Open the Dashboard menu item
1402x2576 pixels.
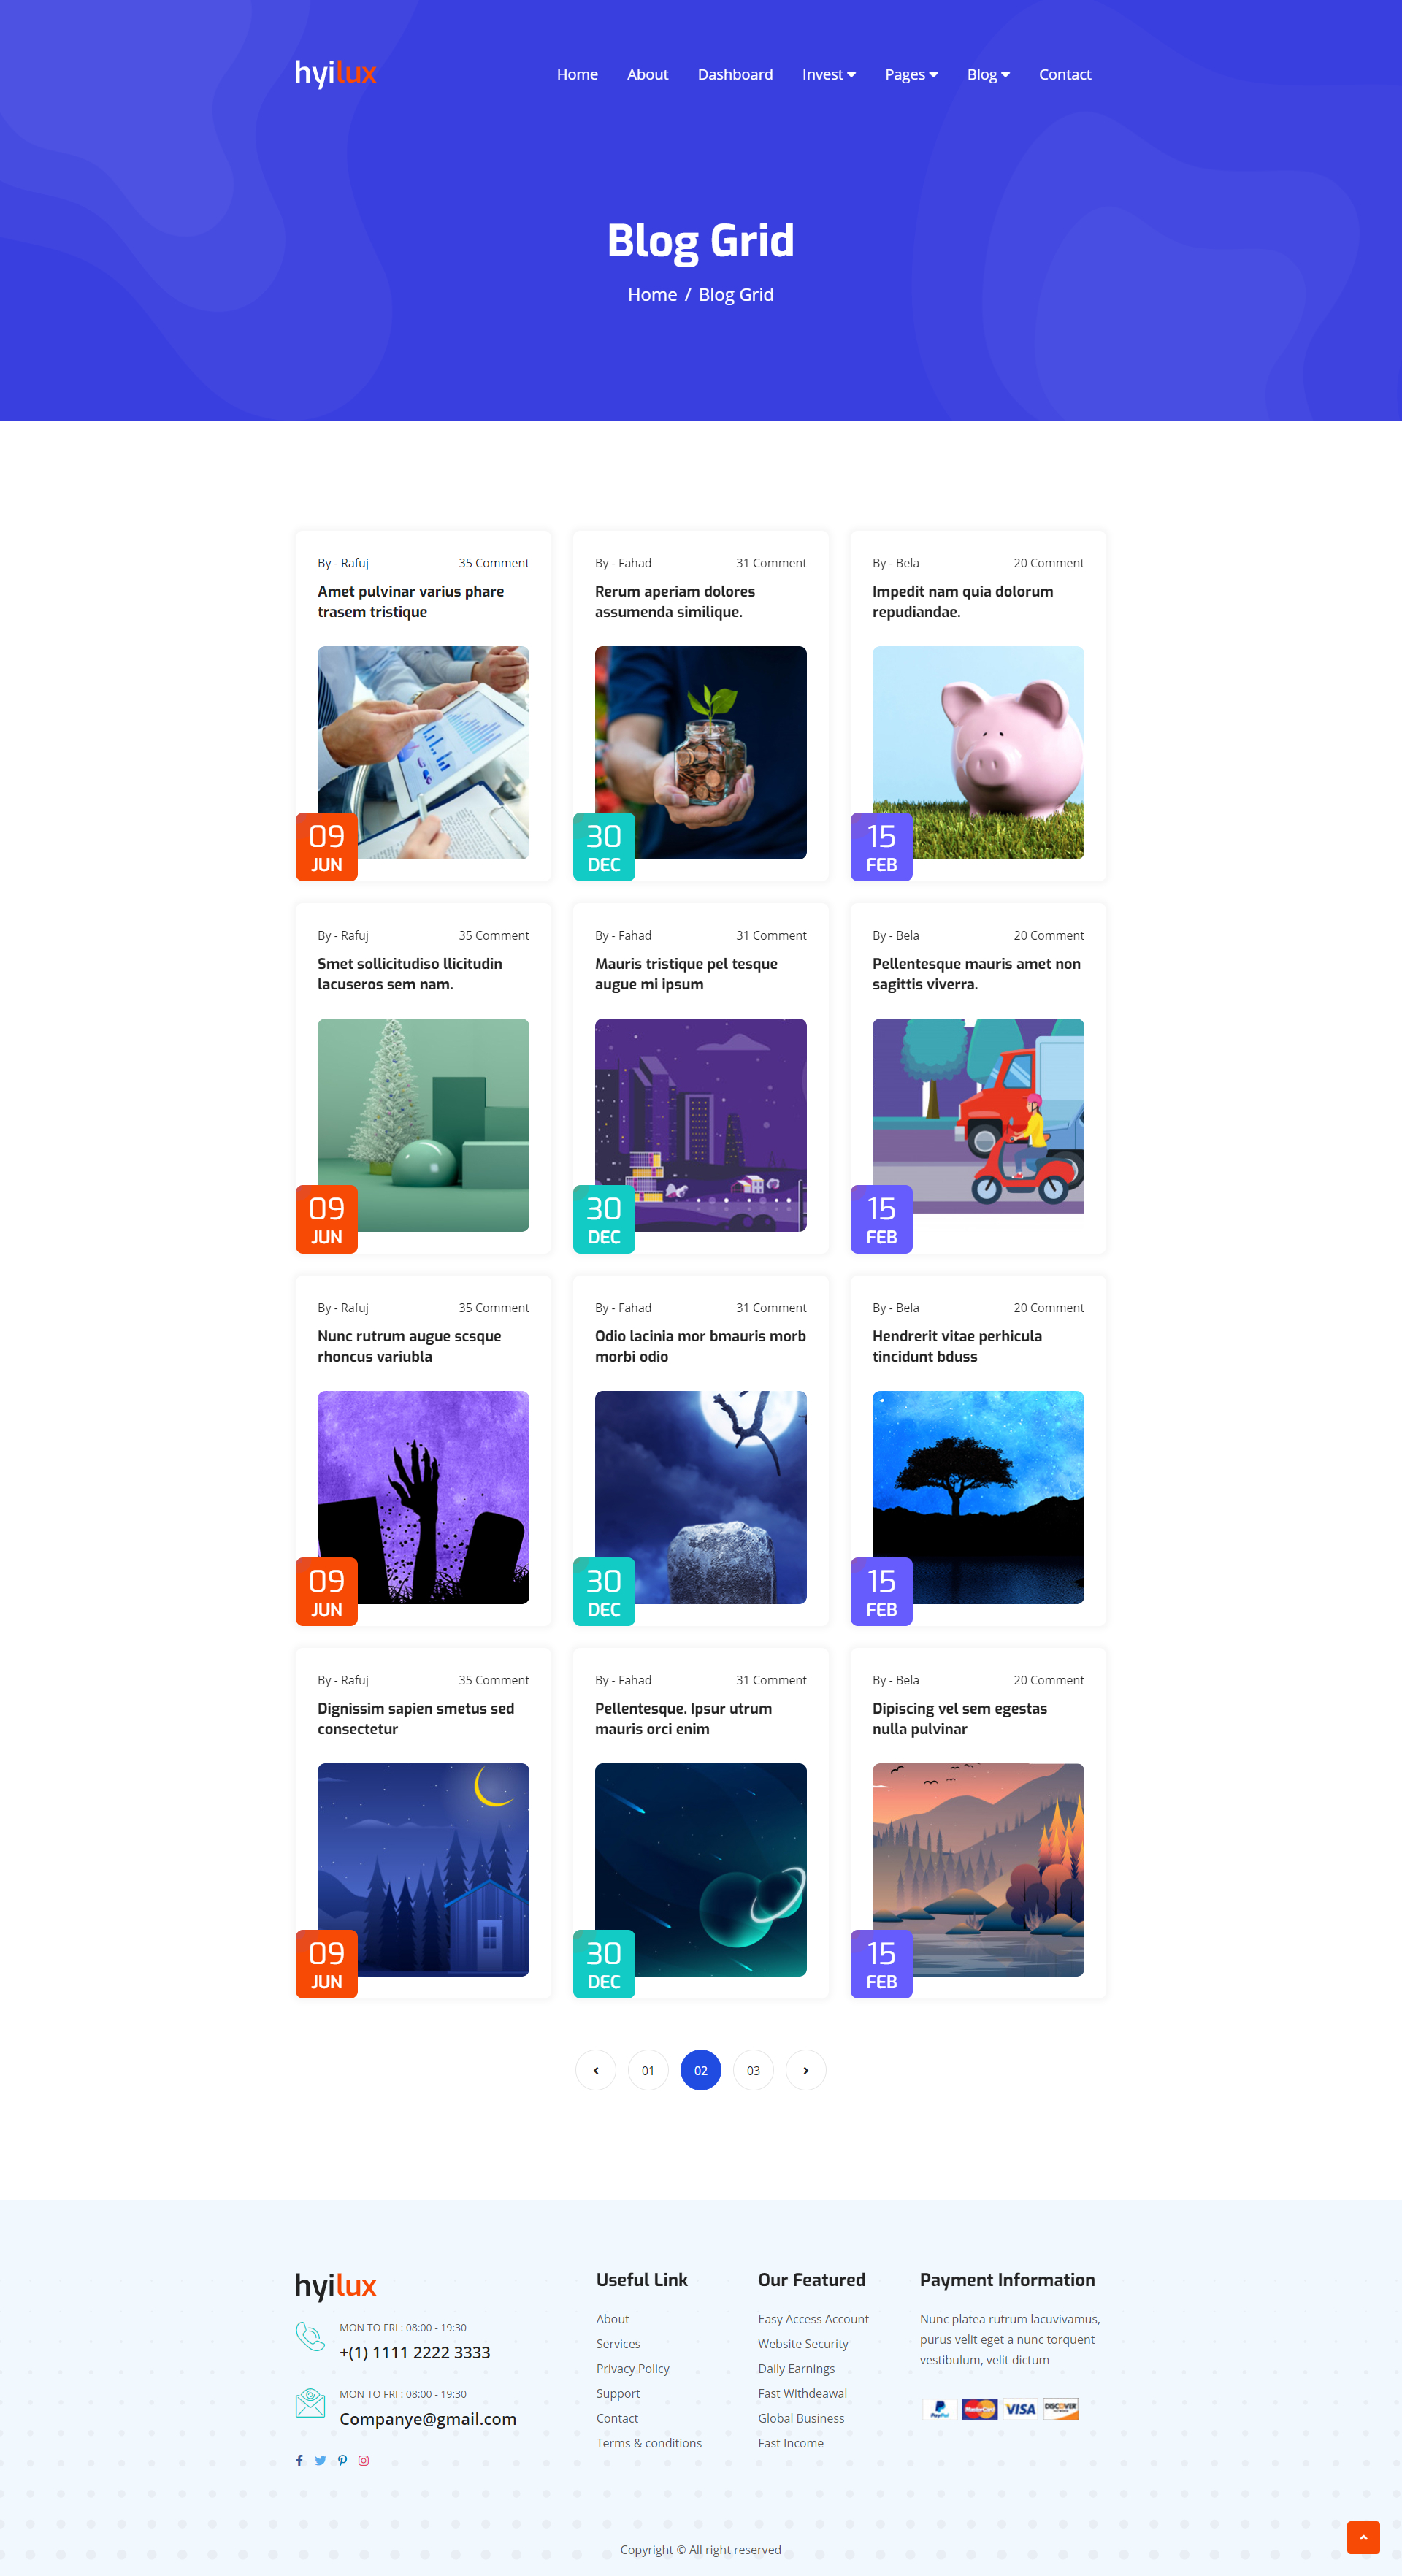click(735, 74)
